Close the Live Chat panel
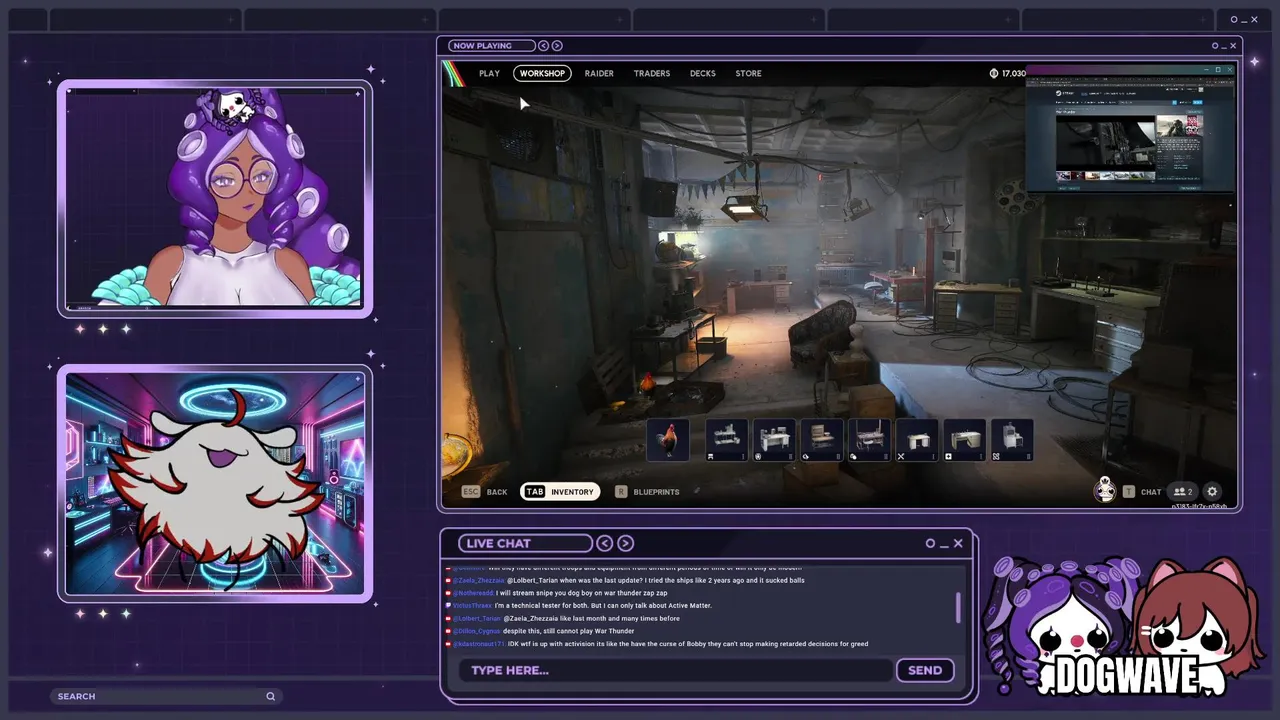The height and width of the screenshot is (720, 1280). pos(958,543)
